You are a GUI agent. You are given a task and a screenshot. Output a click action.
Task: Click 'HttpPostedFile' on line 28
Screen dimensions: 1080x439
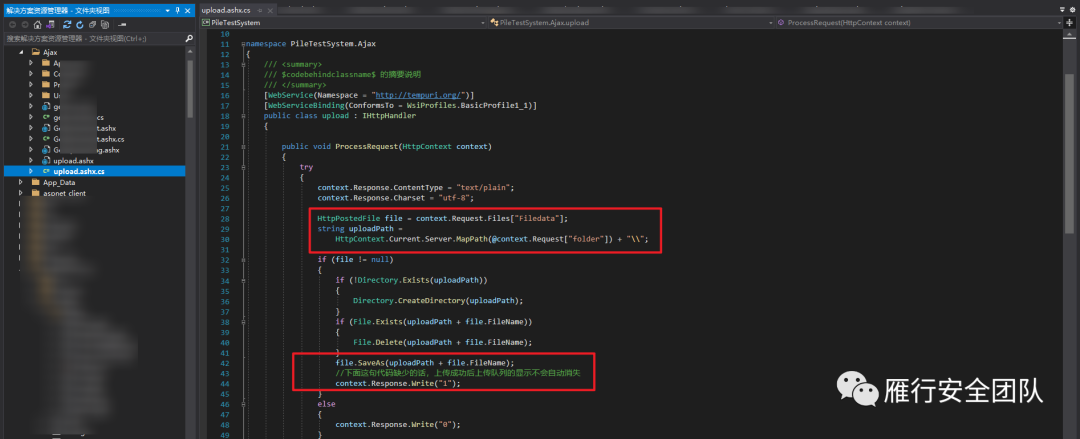coord(349,218)
